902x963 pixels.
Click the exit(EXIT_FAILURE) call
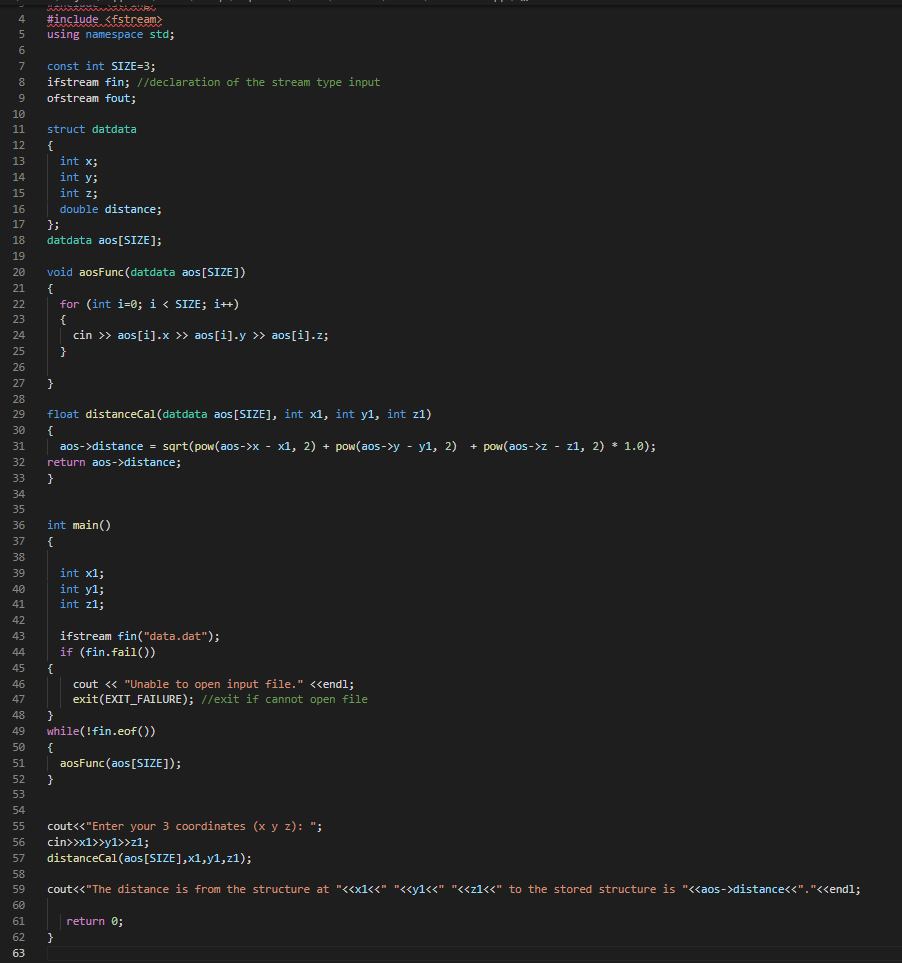(129, 699)
